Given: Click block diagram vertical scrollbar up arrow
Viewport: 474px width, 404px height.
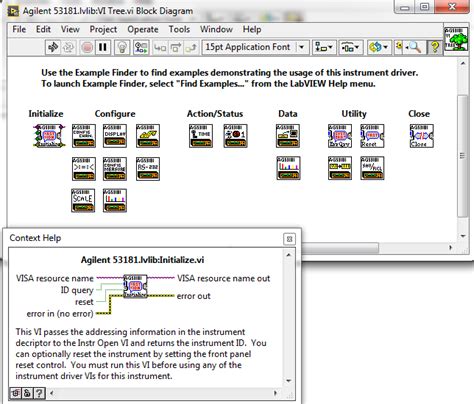Looking at the screenshot, I should [x=463, y=63].
